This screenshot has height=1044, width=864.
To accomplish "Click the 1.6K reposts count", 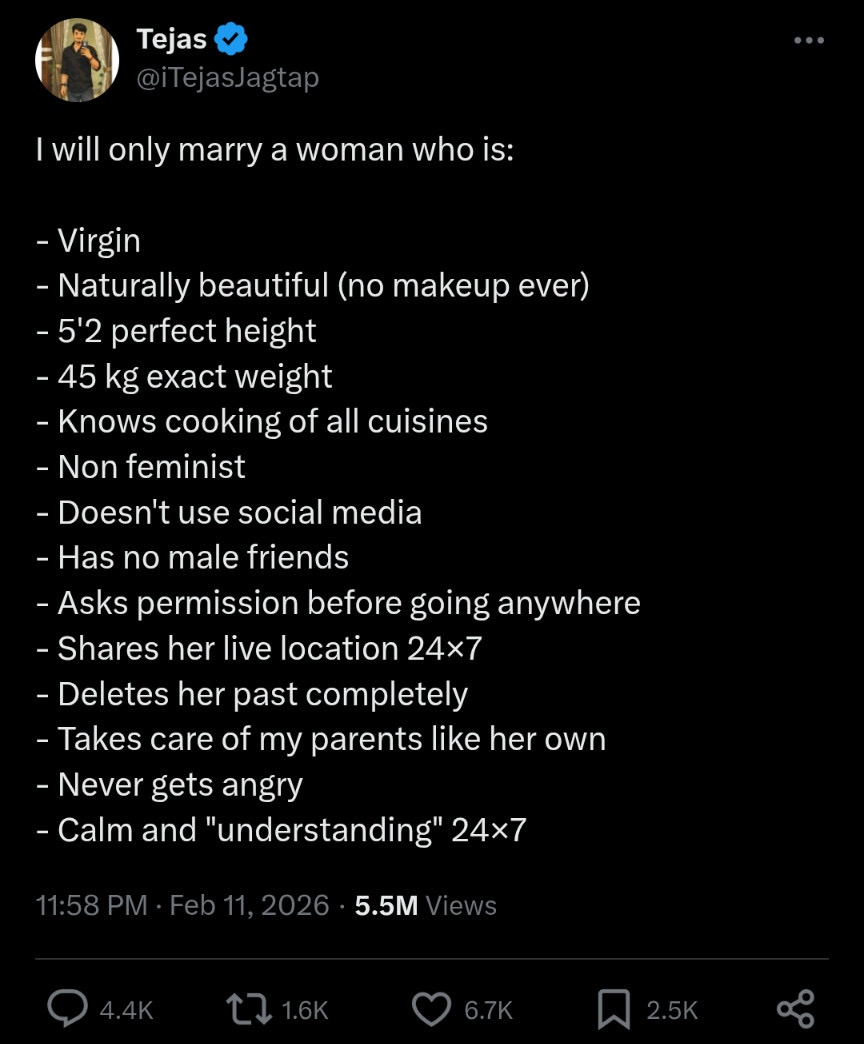I will 305,1010.
